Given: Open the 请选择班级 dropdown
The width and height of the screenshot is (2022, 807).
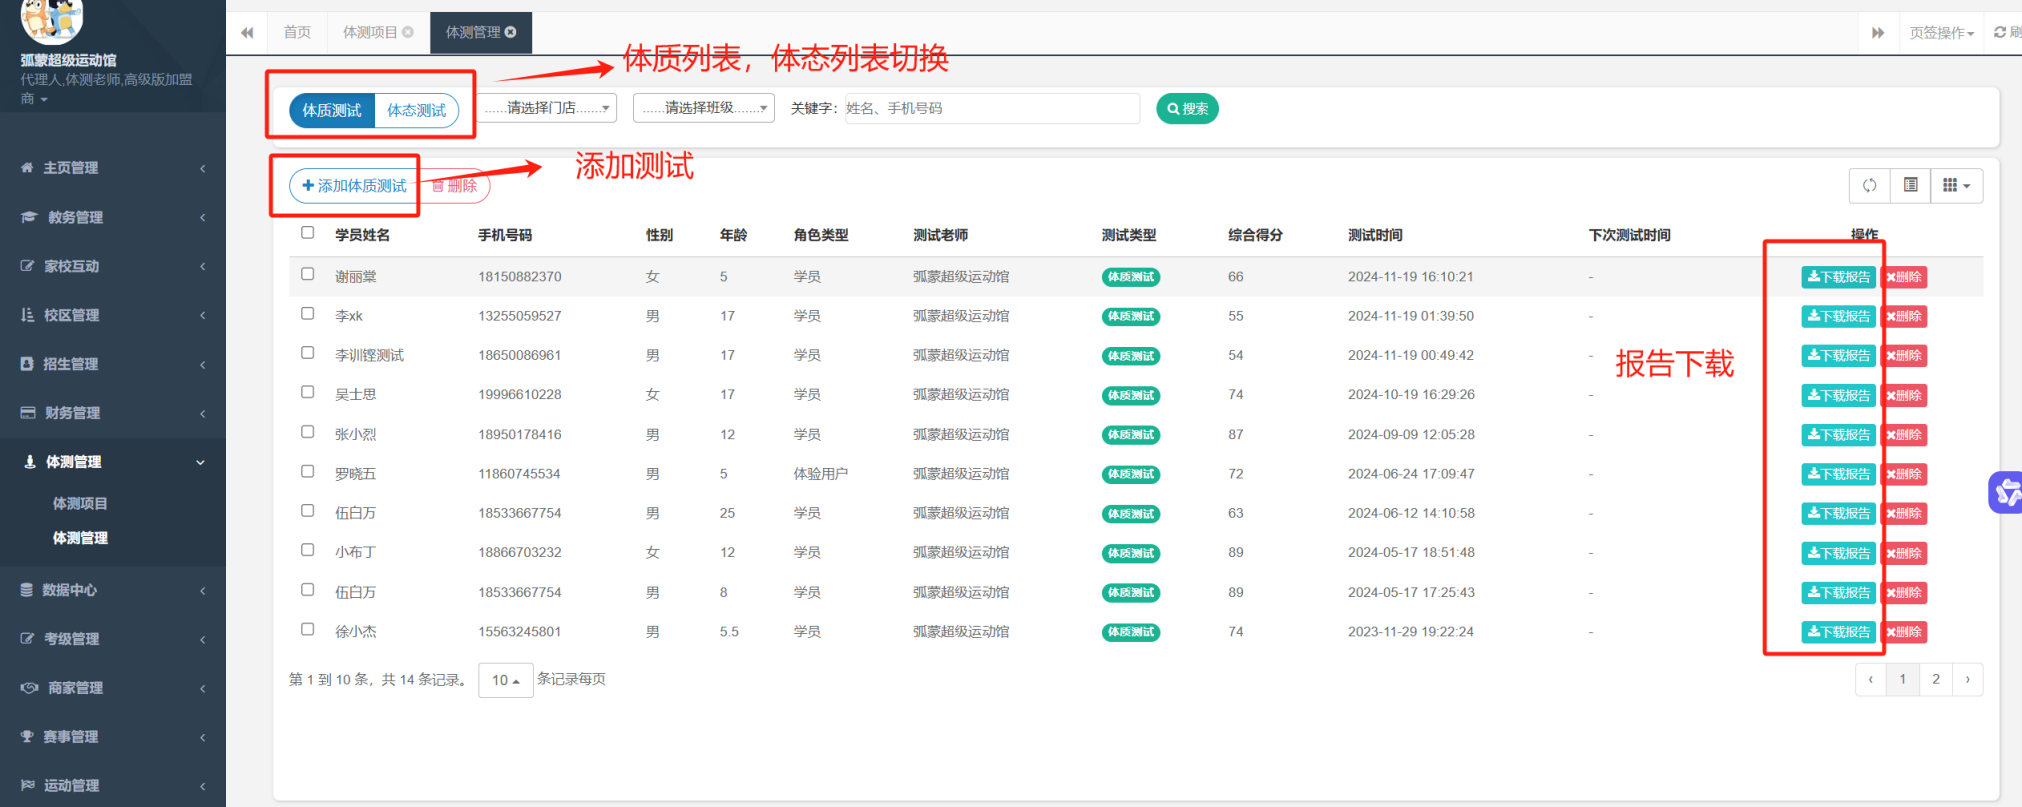Looking at the screenshot, I should tap(704, 108).
